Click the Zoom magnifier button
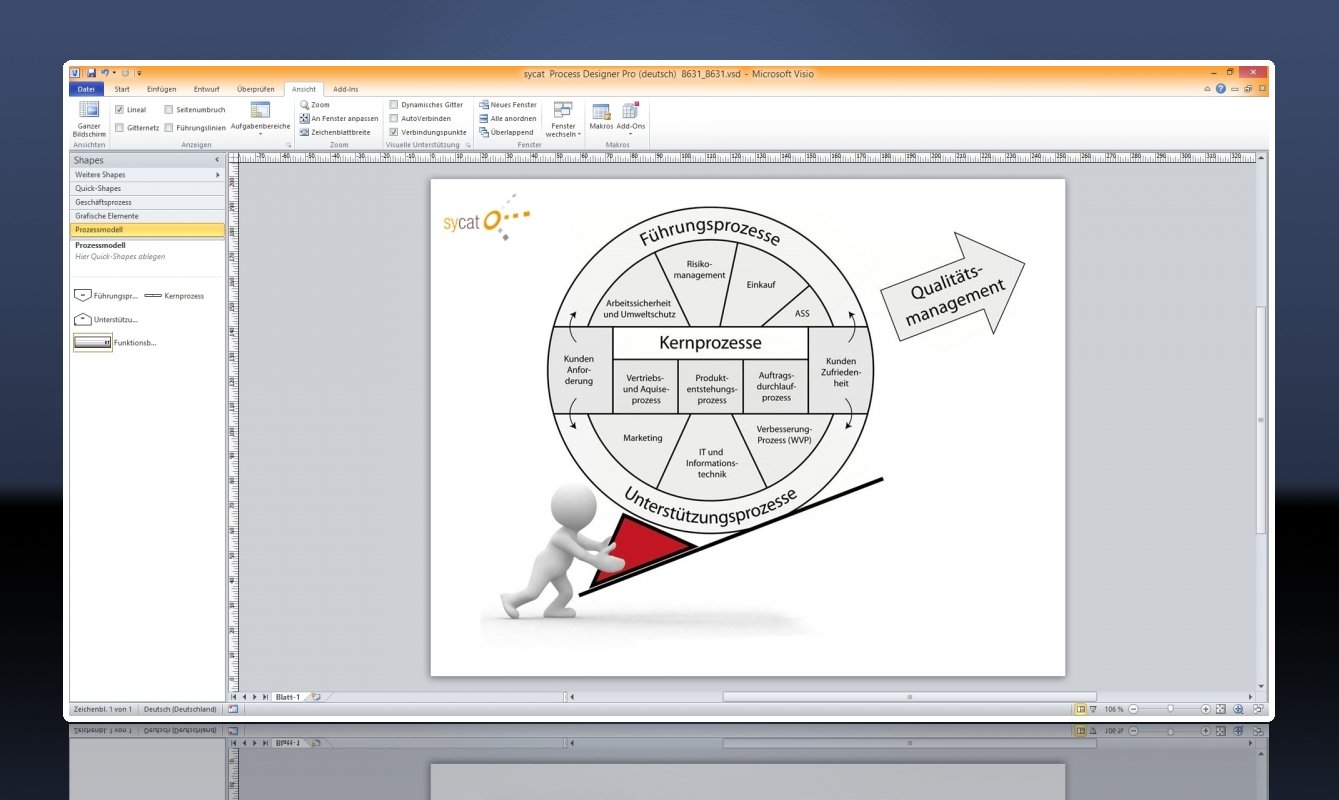Screen dimensions: 1339x800 click(x=315, y=104)
